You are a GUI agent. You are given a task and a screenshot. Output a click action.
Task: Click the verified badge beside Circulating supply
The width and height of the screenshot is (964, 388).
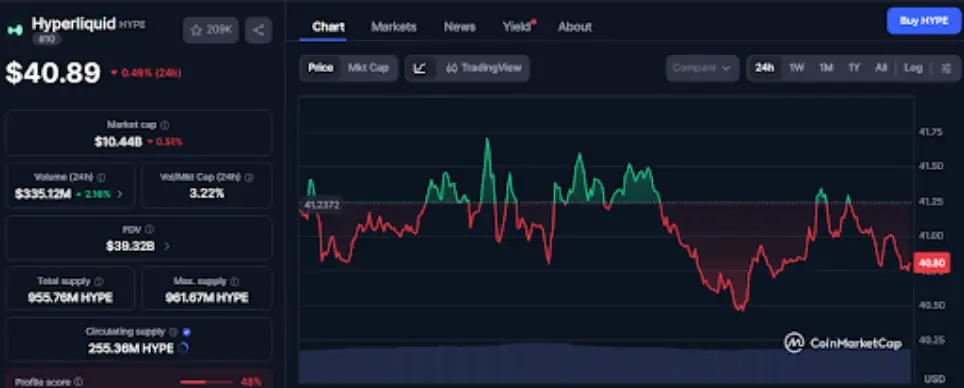[187, 332]
